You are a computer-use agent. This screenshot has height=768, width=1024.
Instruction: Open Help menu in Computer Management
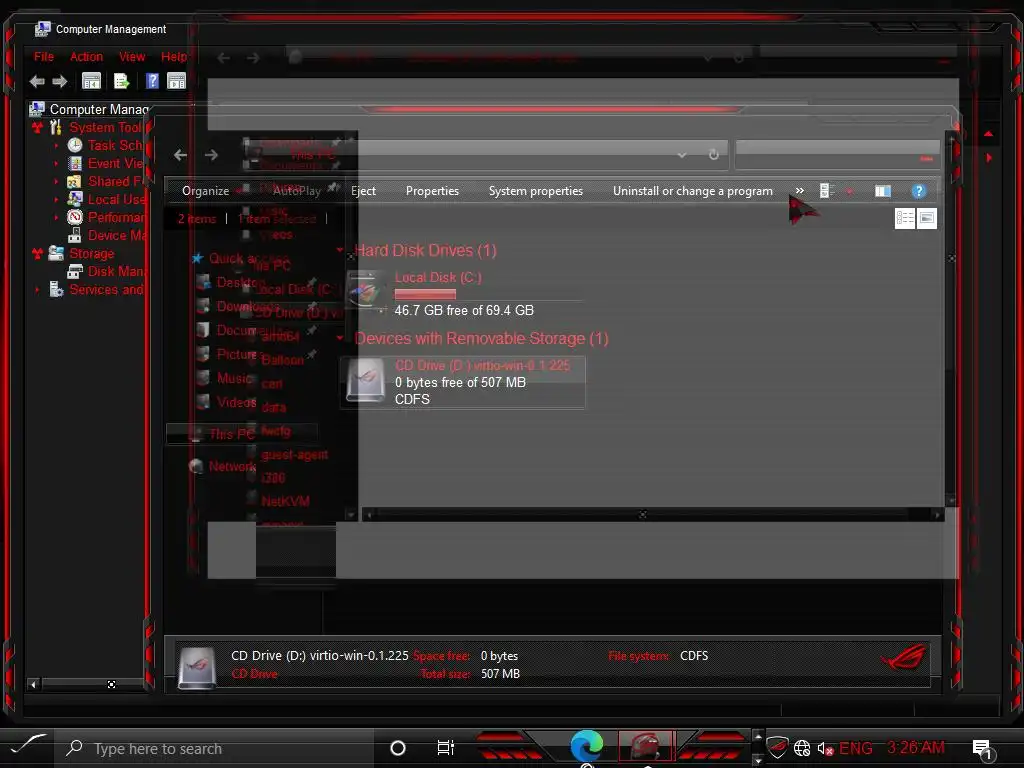(174, 57)
